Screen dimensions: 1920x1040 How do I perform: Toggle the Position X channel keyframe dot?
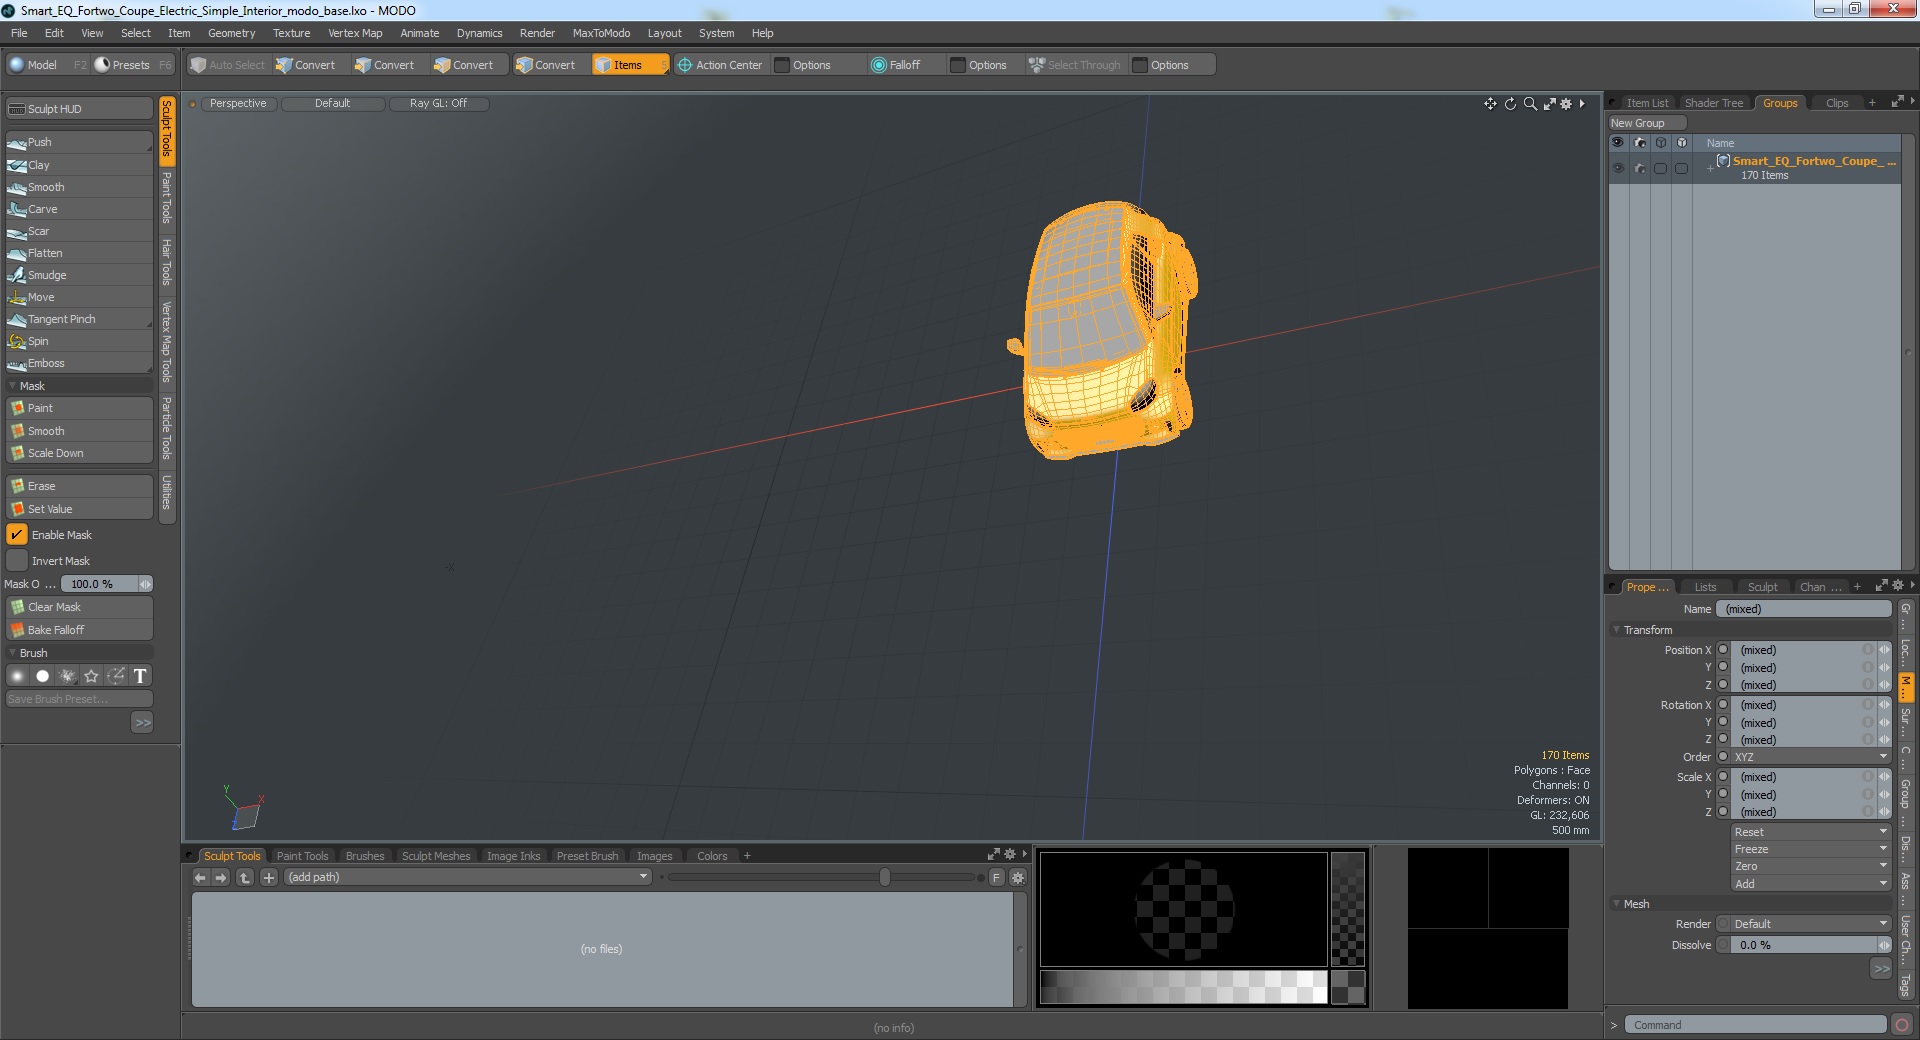tap(1723, 650)
